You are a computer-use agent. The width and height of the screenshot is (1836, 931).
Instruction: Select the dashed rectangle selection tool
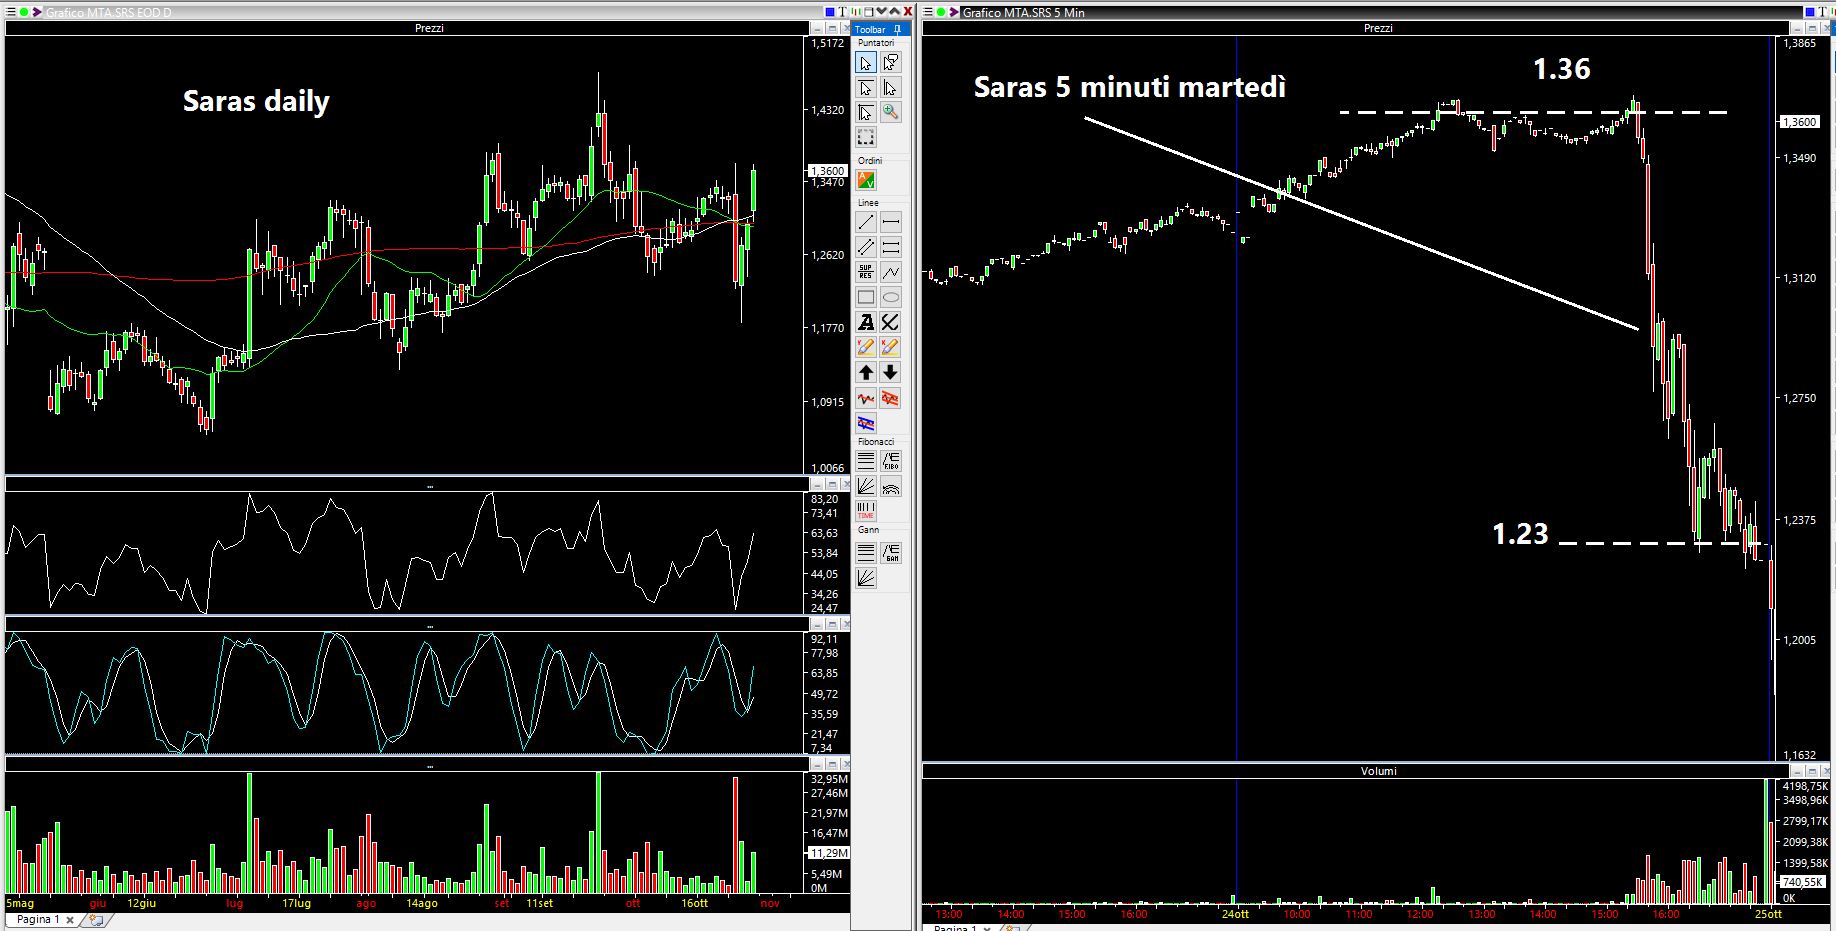pyautogui.click(x=866, y=137)
